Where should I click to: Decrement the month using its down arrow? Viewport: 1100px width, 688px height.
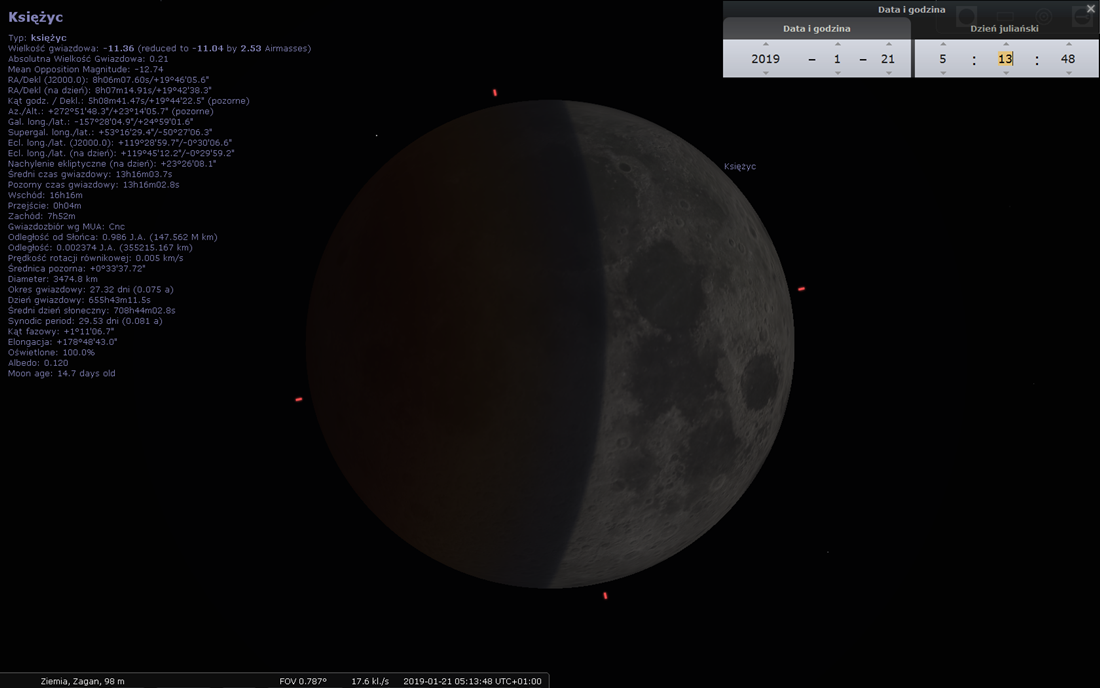pyautogui.click(x=838, y=73)
